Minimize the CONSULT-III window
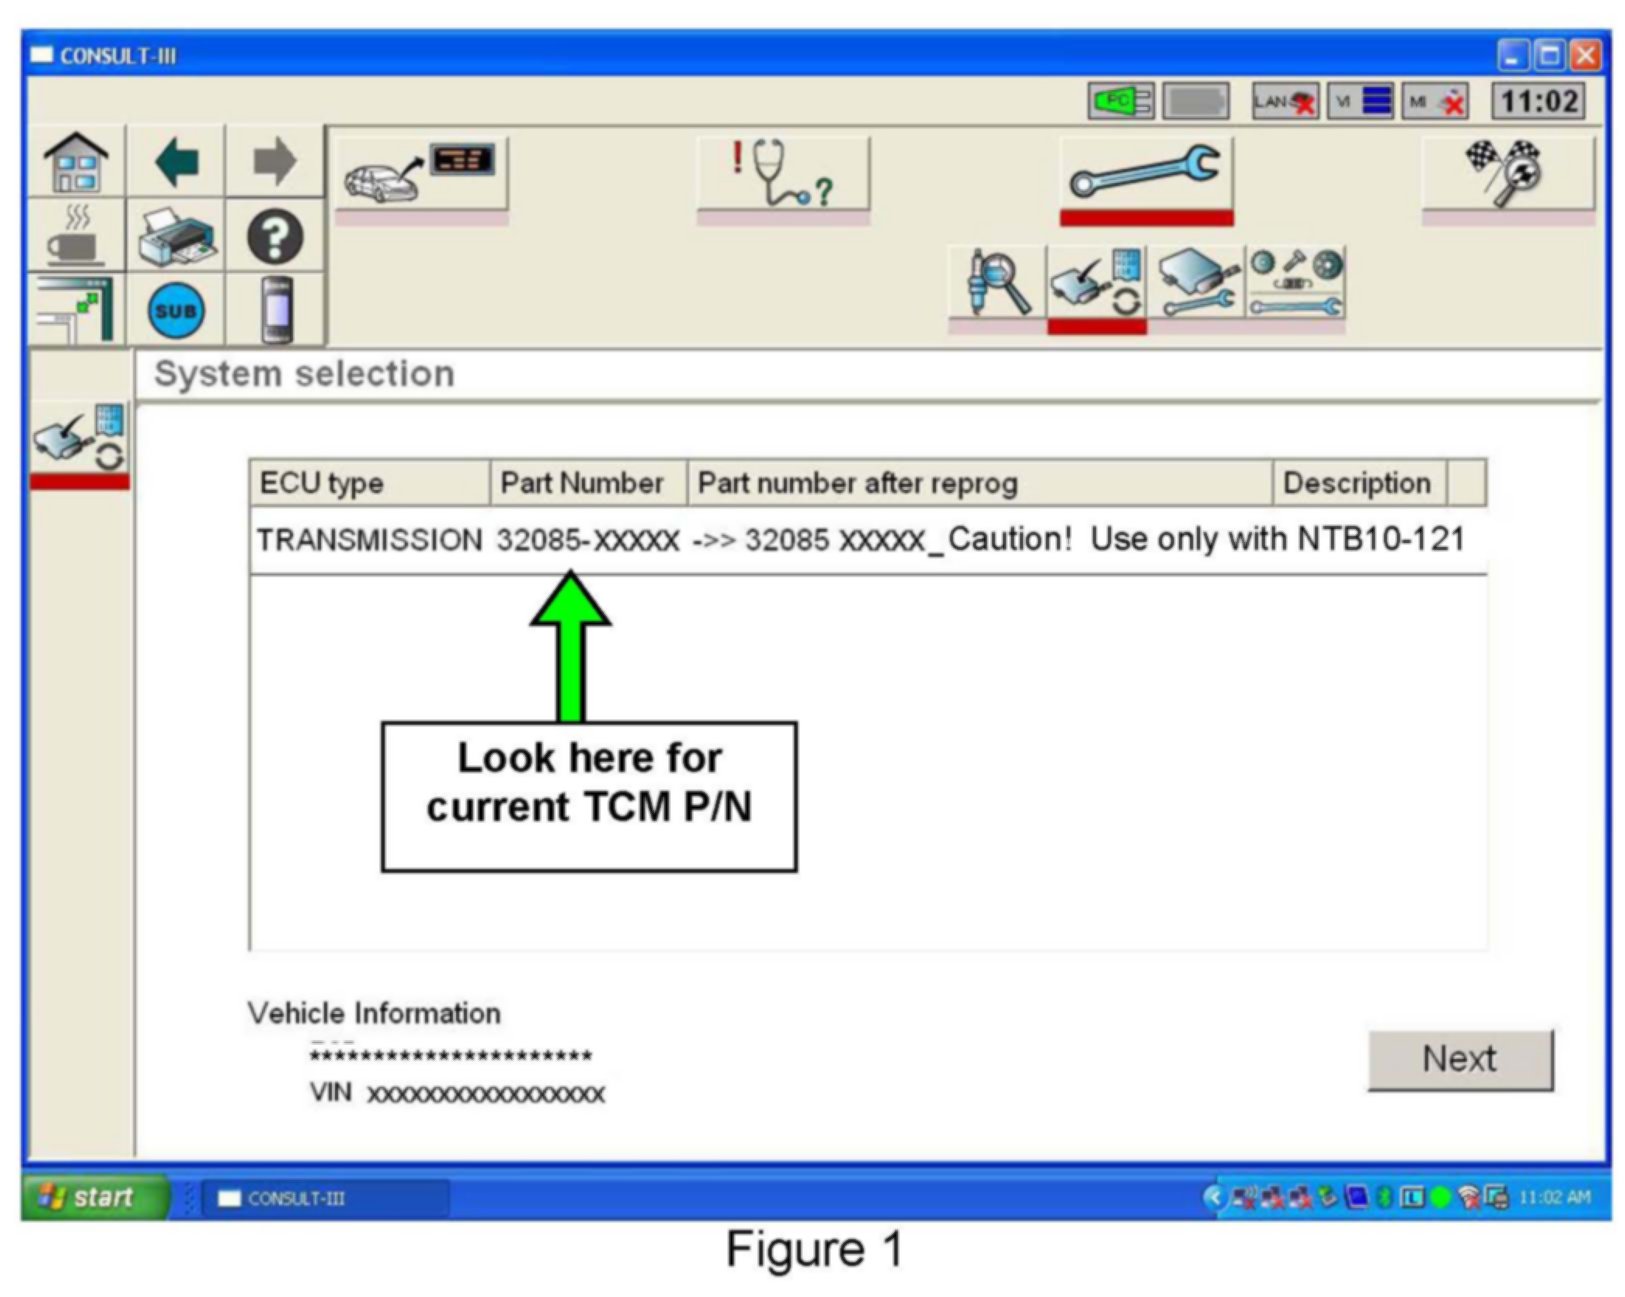This screenshot has width=1625, height=1297. click(x=1513, y=55)
